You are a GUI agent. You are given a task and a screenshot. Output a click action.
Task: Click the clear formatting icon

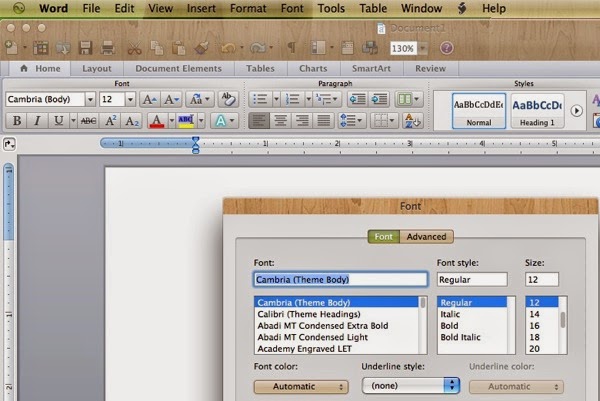tap(229, 99)
